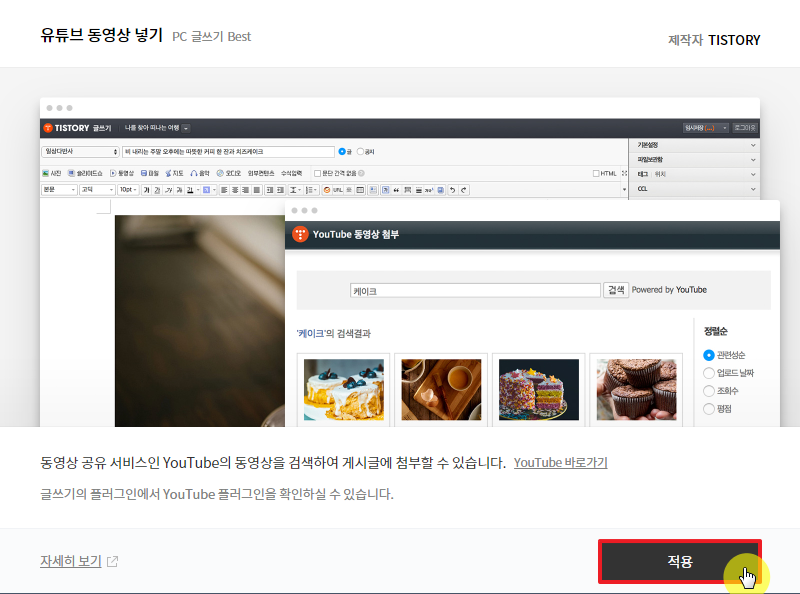Viewport: 800px width, 594px height.
Task: Click the 적용 apply button
Action: [680, 561]
